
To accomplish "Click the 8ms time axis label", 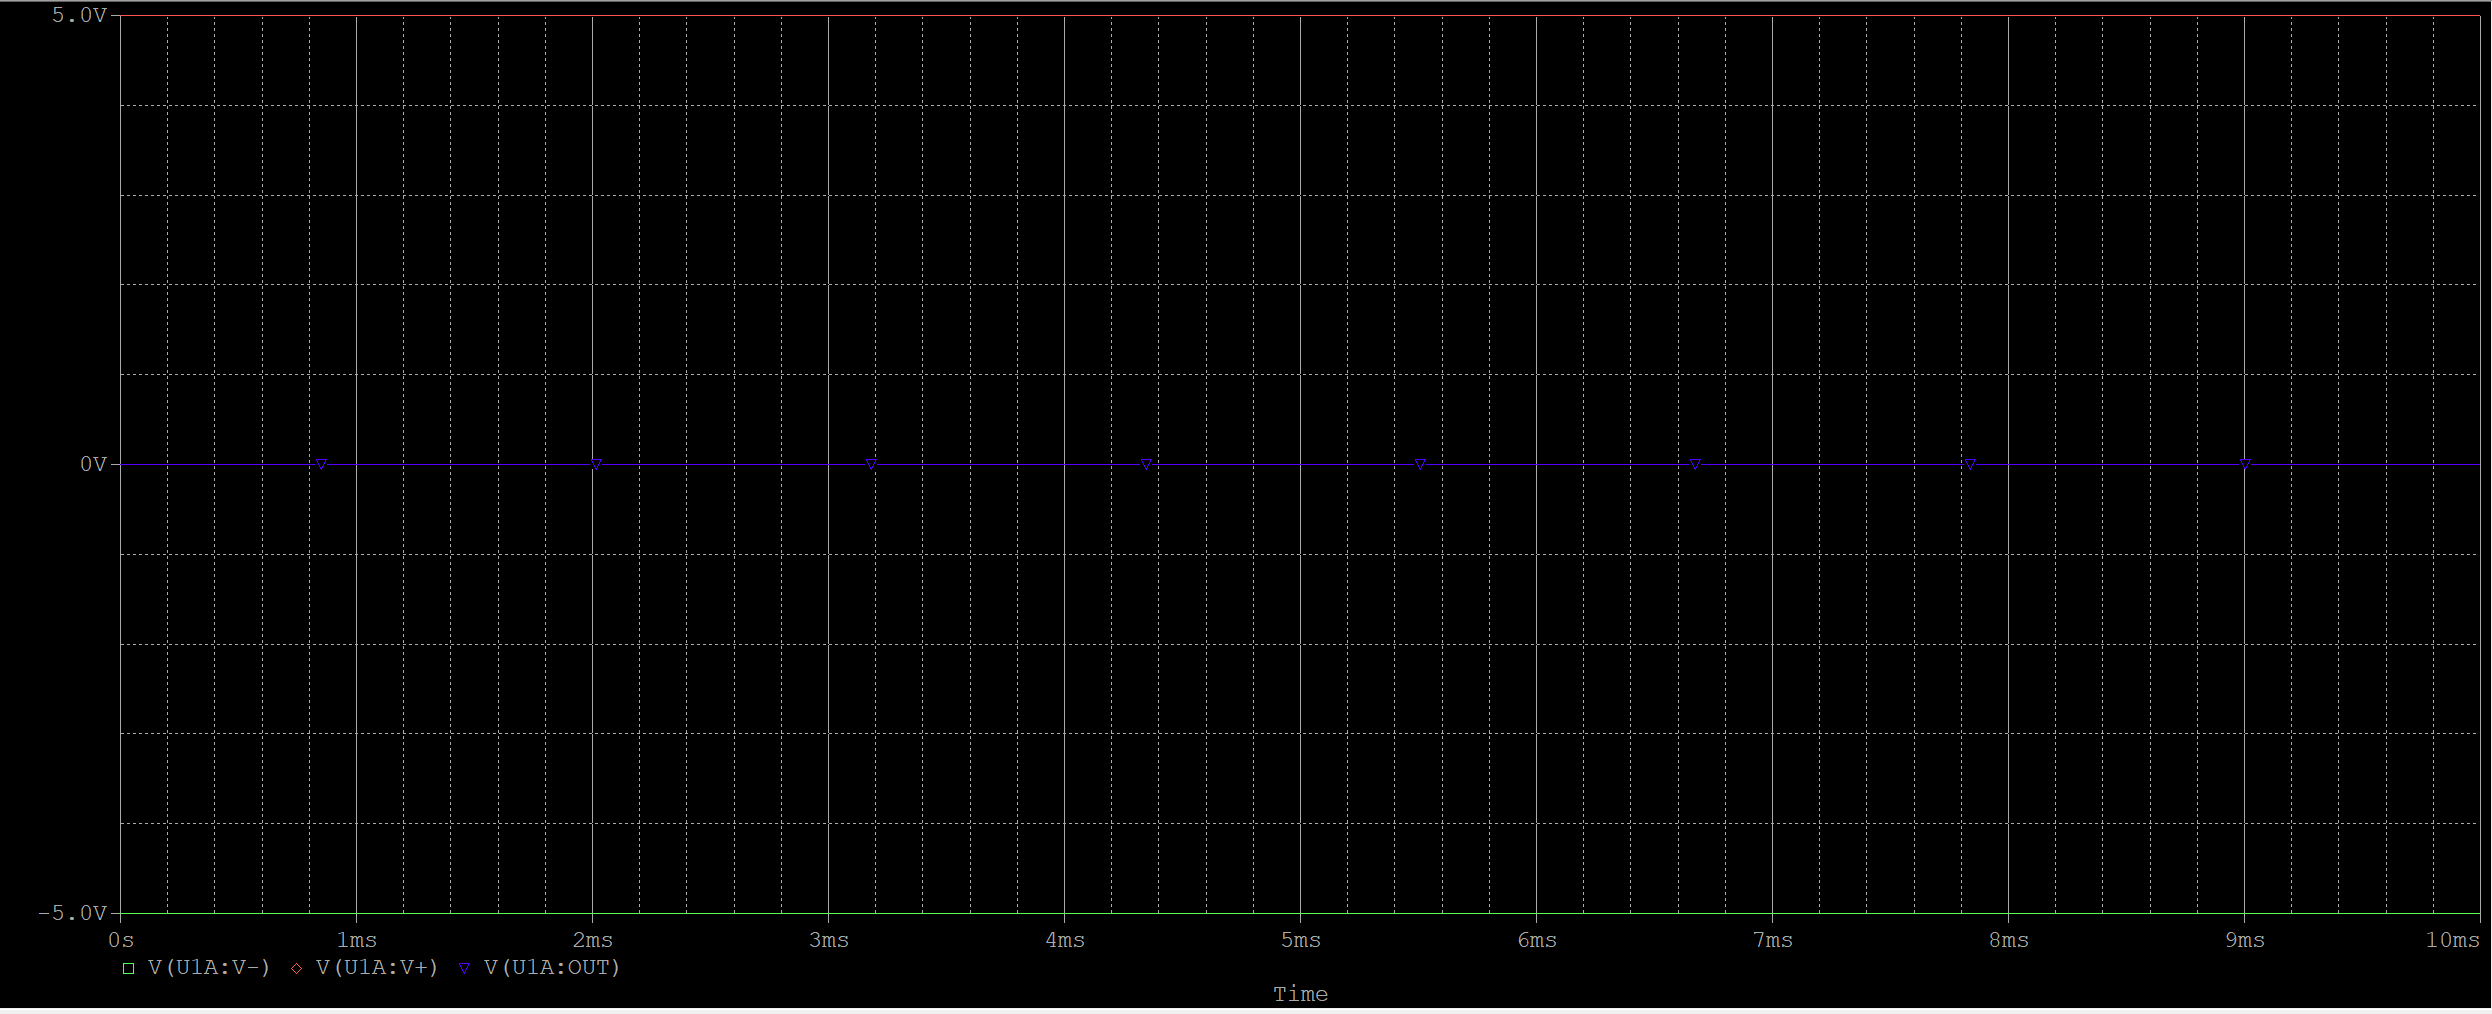I will [x=2009, y=940].
